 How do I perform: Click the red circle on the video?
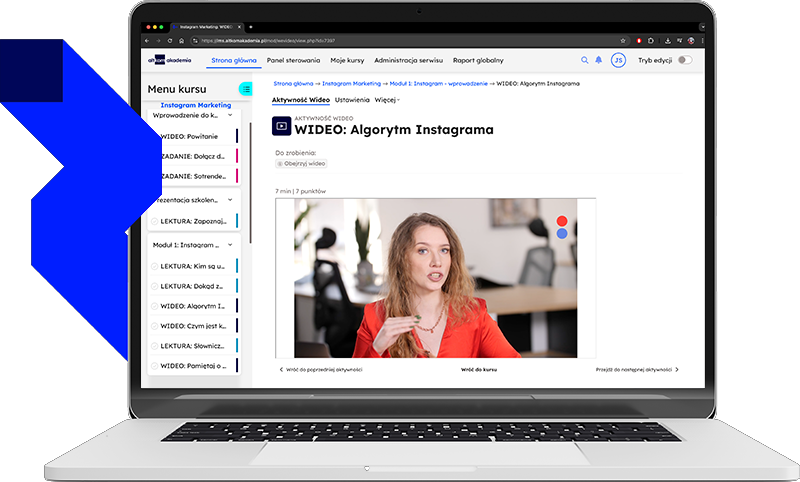point(562,221)
